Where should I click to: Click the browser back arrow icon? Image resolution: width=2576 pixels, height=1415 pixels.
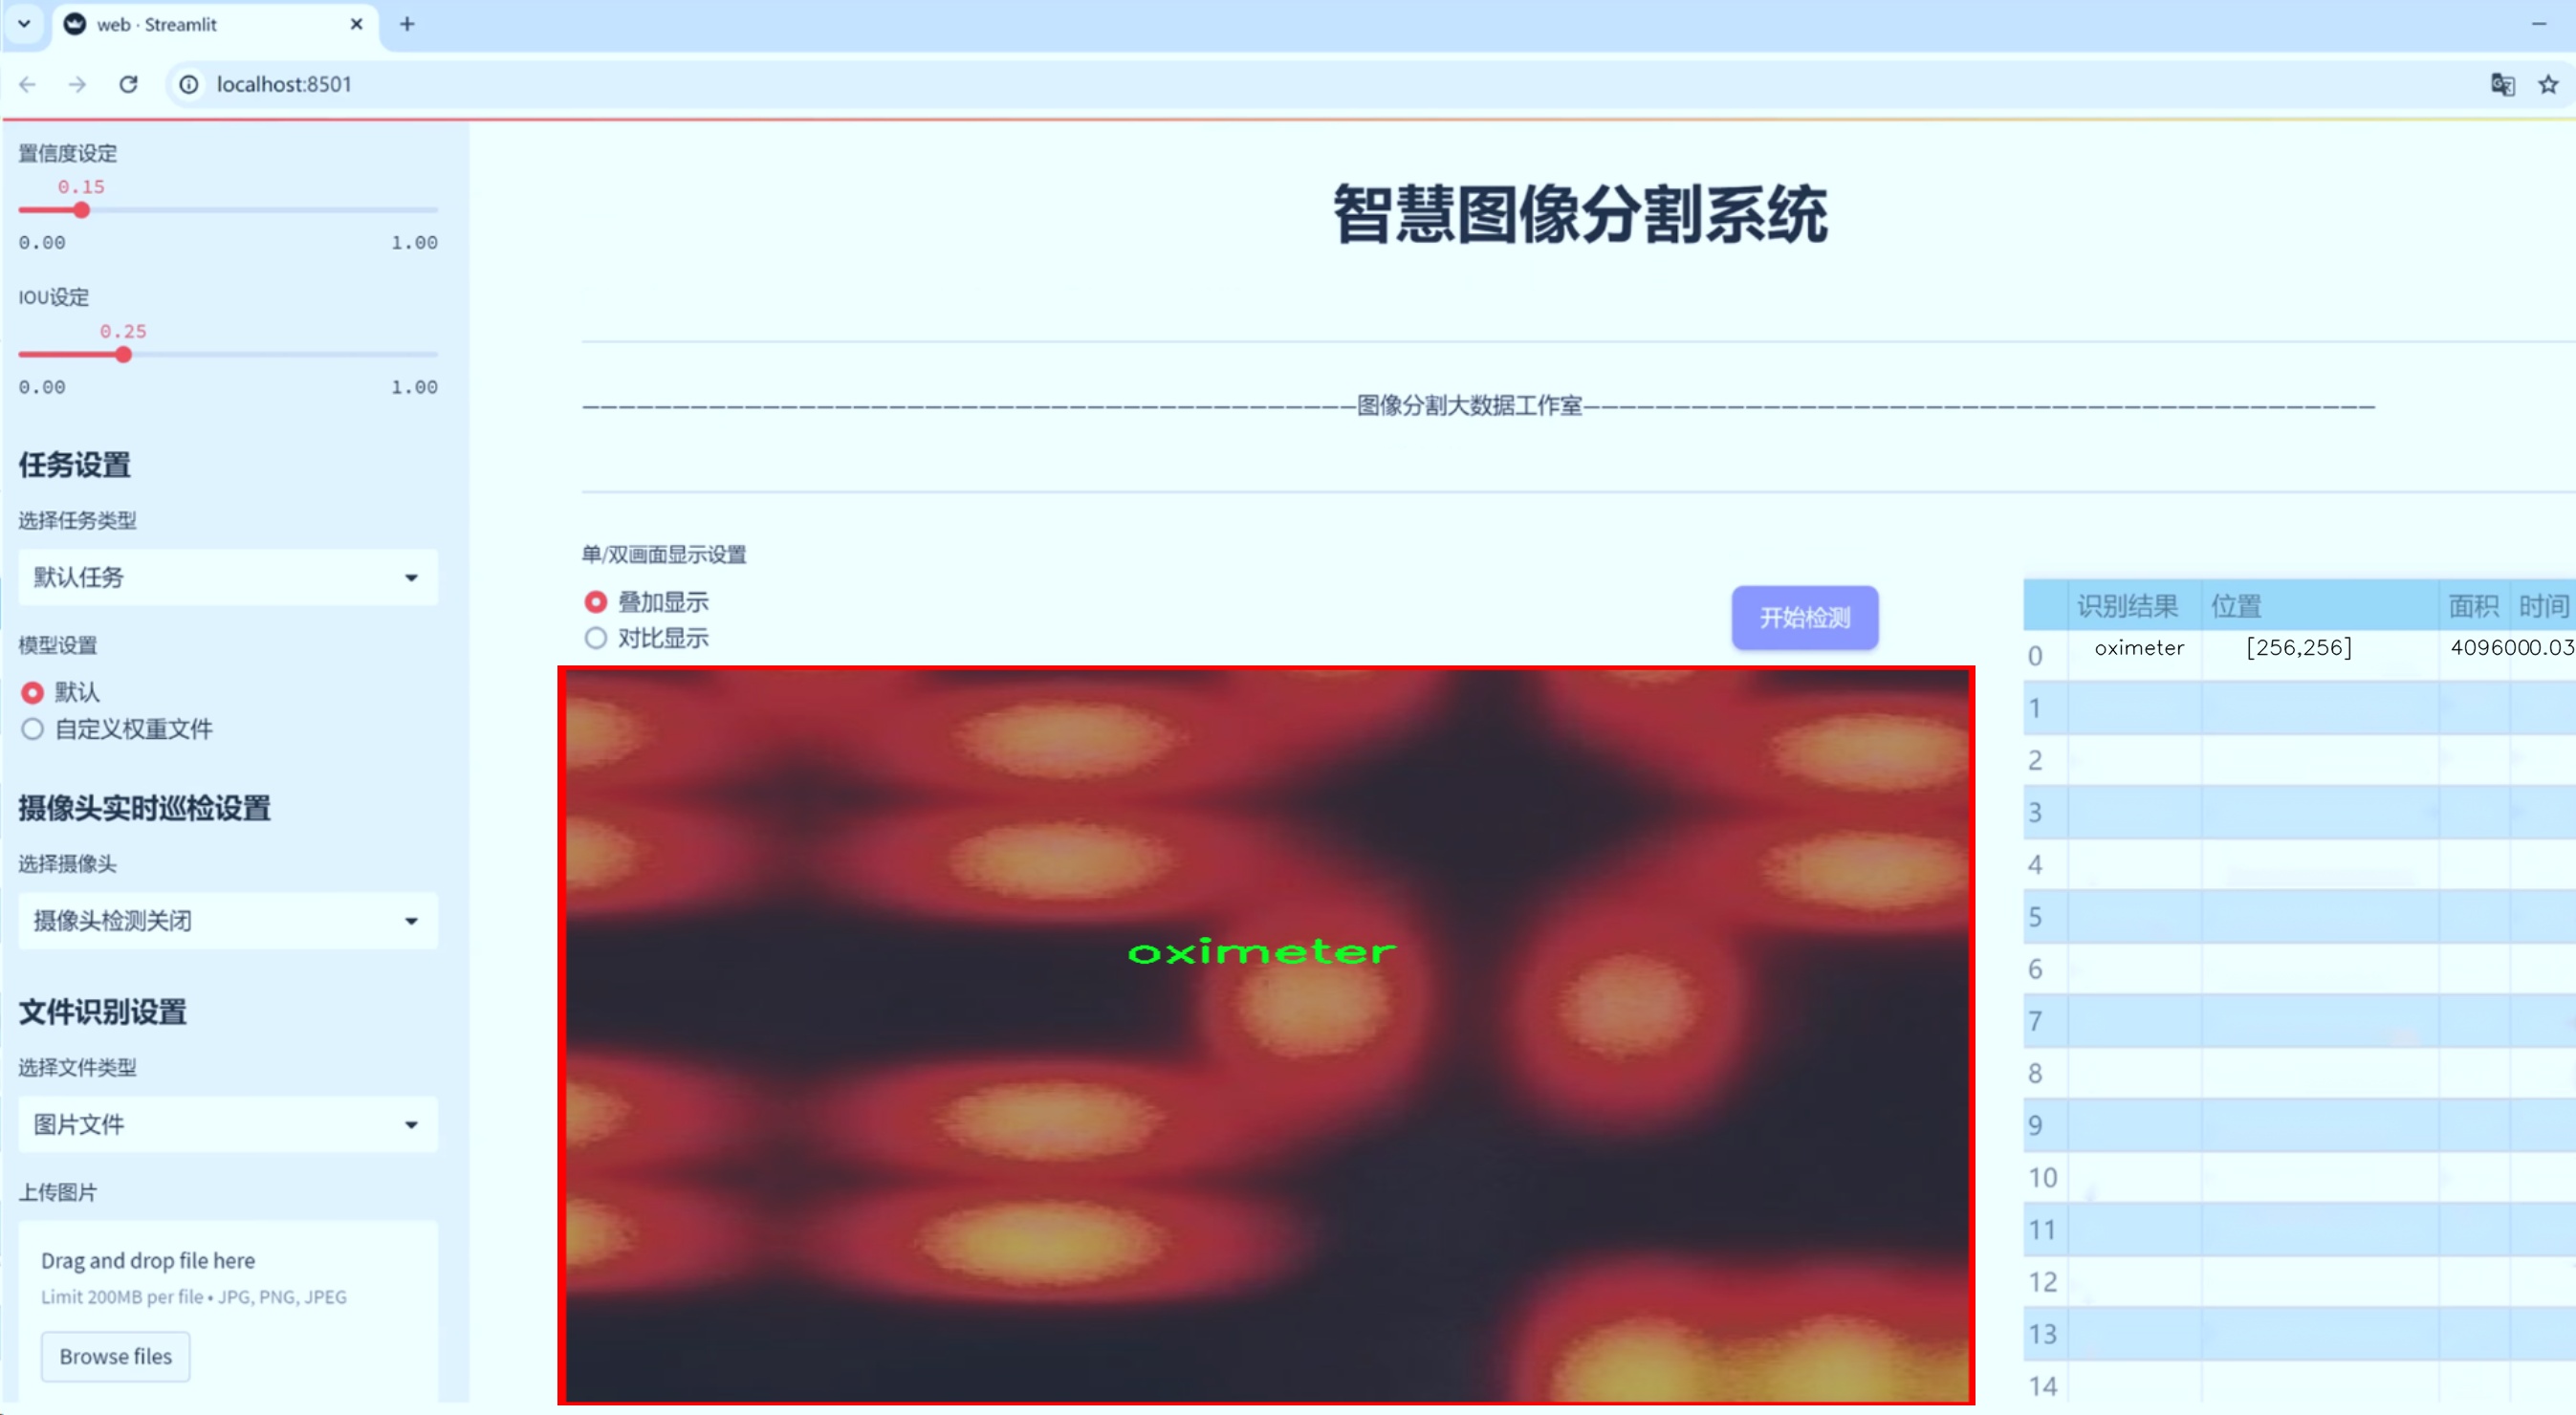(x=28, y=84)
